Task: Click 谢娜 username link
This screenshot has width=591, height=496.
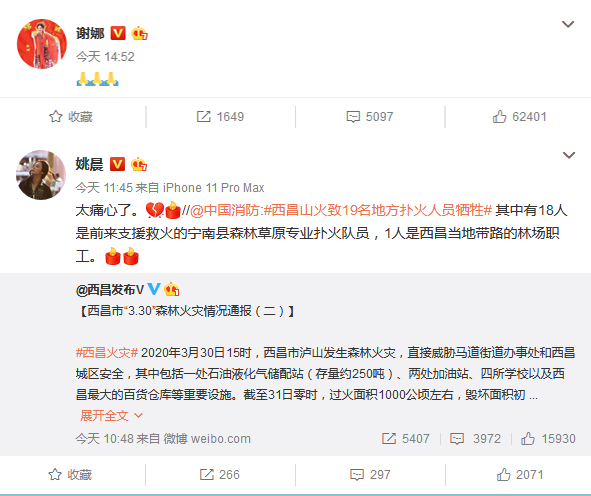Action: click(90, 33)
